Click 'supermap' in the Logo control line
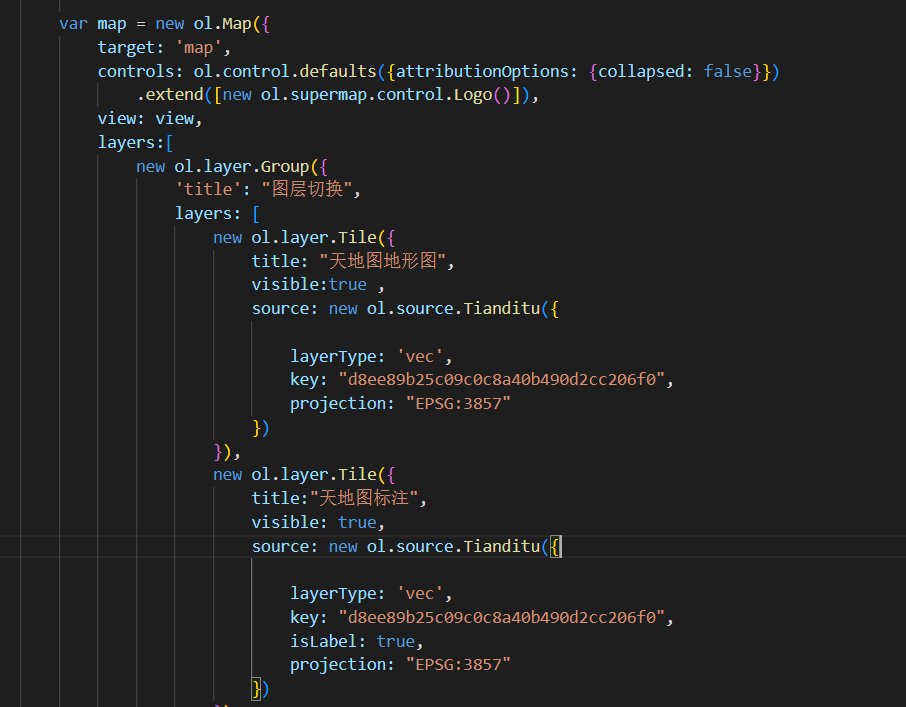Screen dimensions: 906x707 tap(328, 94)
